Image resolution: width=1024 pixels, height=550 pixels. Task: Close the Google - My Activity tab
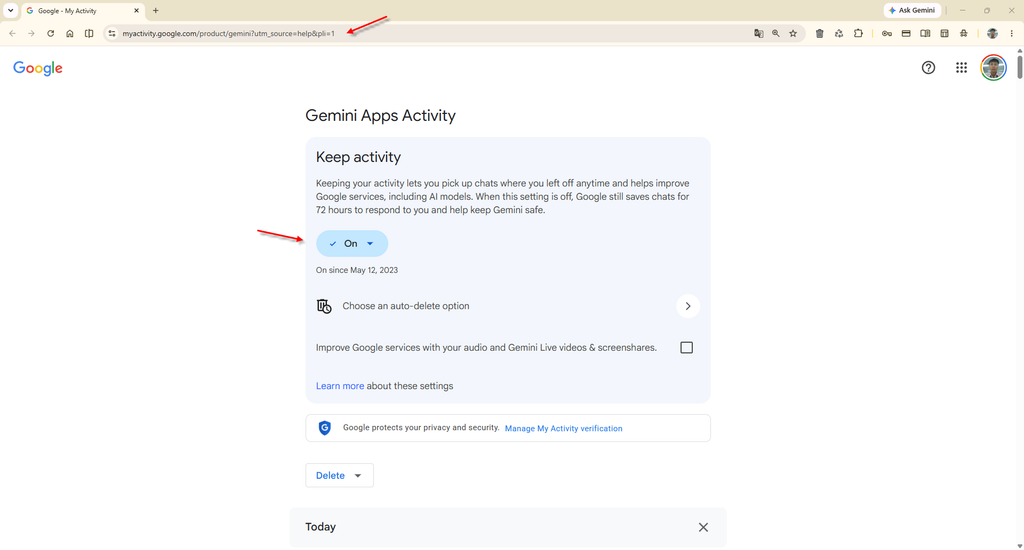point(136,11)
